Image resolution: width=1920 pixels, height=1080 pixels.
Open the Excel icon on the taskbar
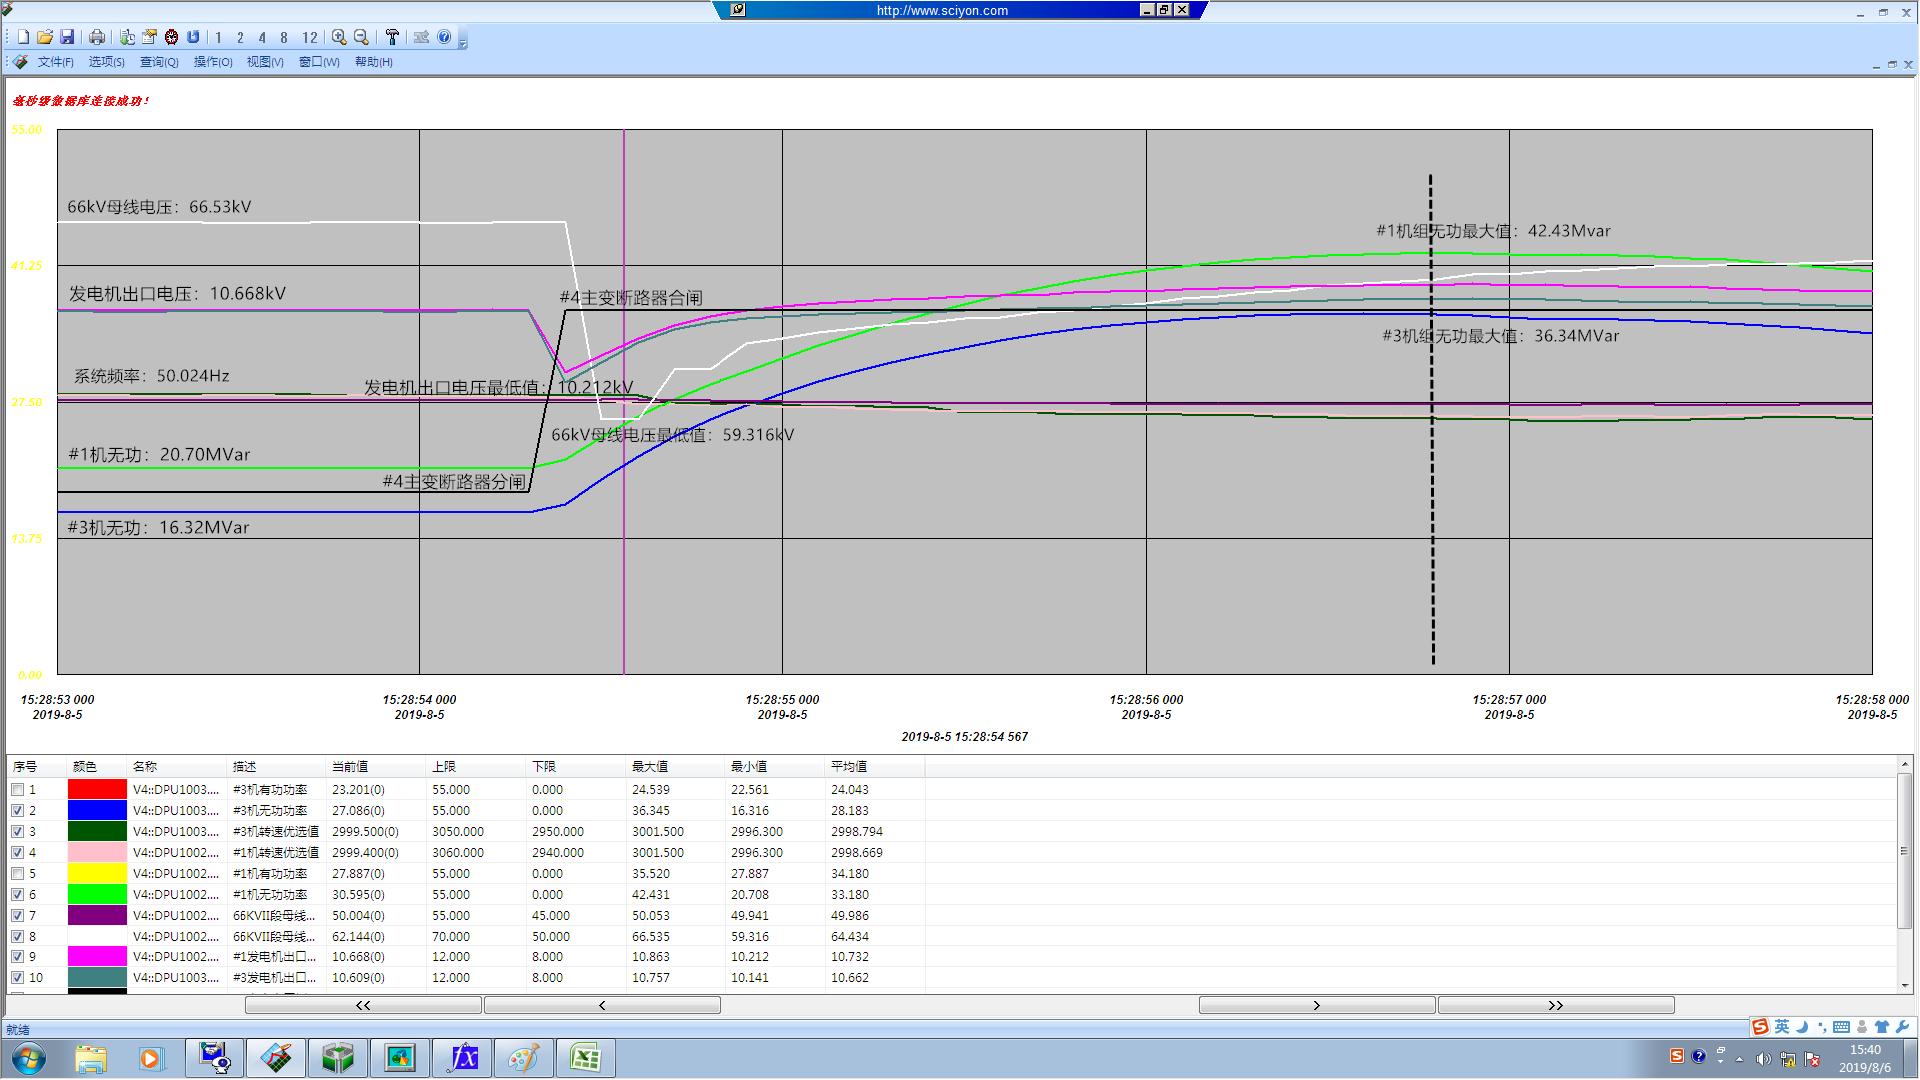click(585, 1058)
